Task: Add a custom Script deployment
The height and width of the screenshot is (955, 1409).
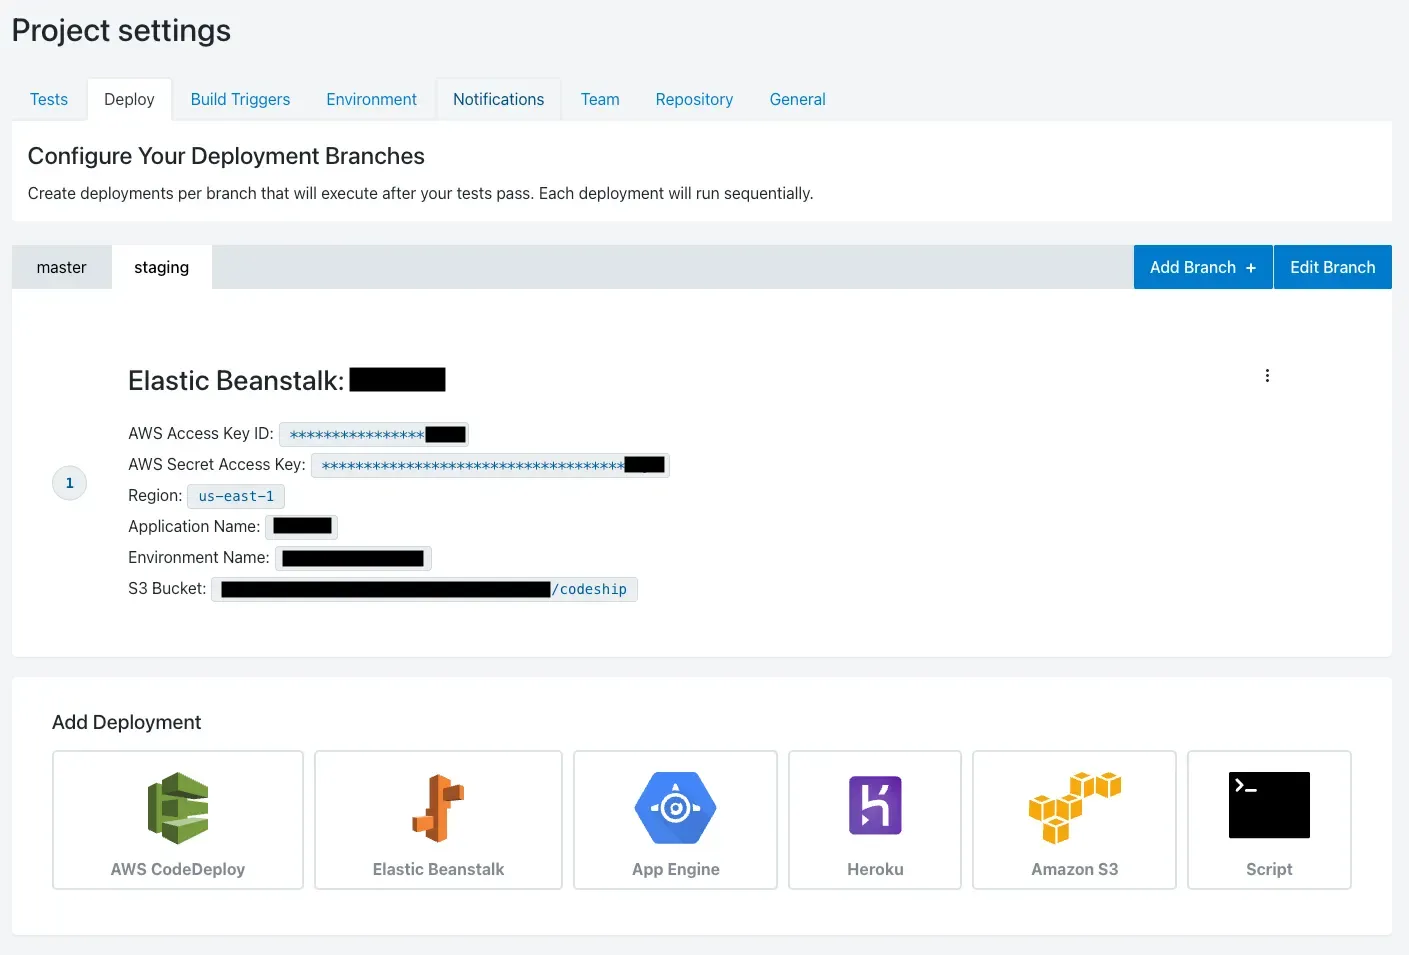Action: [1269, 819]
